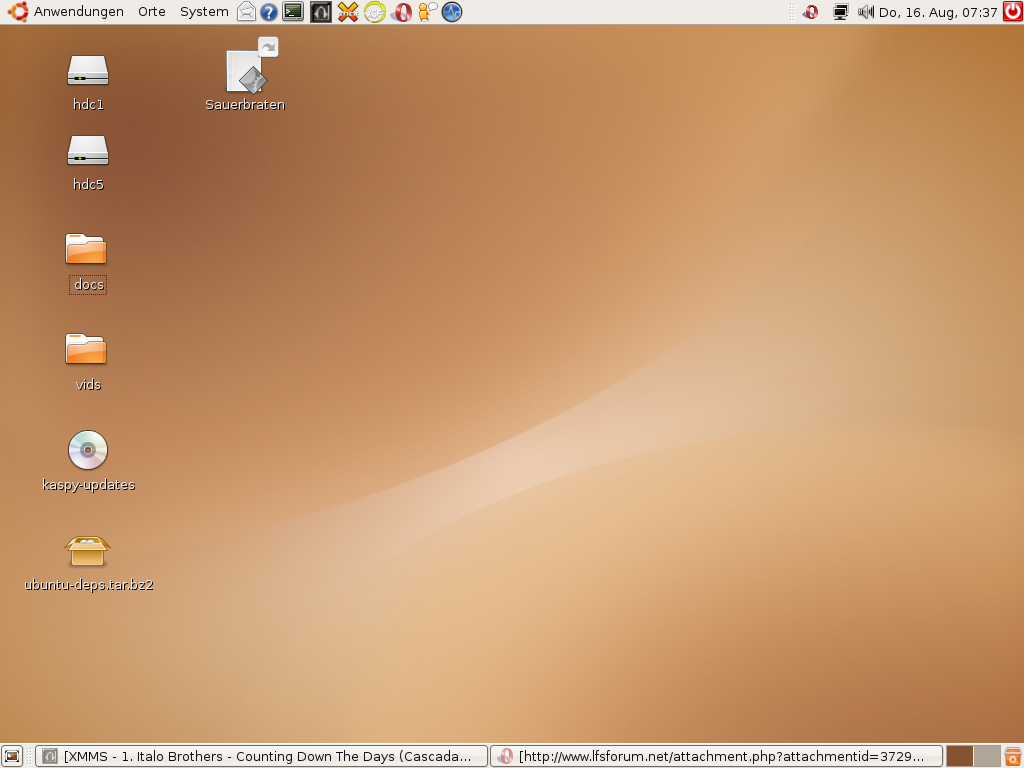Launch the terminal from top panel
1024x768 pixels.
pyautogui.click(x=293, y=12)
